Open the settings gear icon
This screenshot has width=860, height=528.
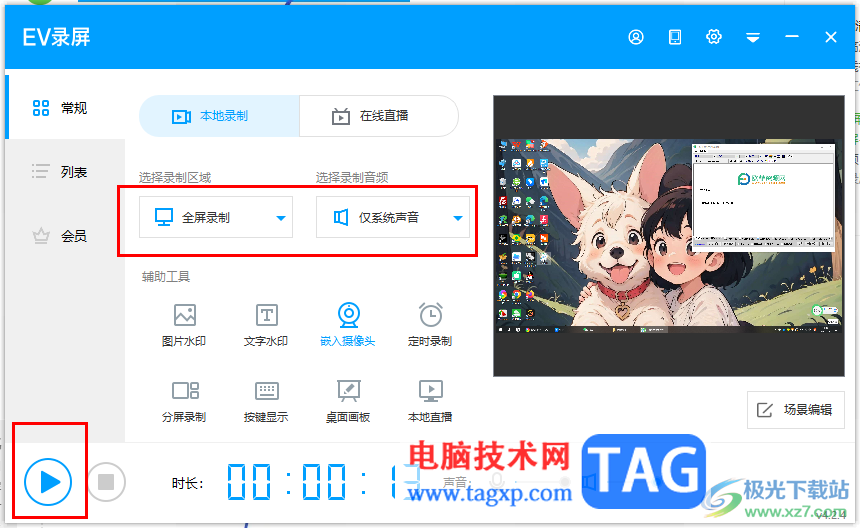tap(714, 37)
